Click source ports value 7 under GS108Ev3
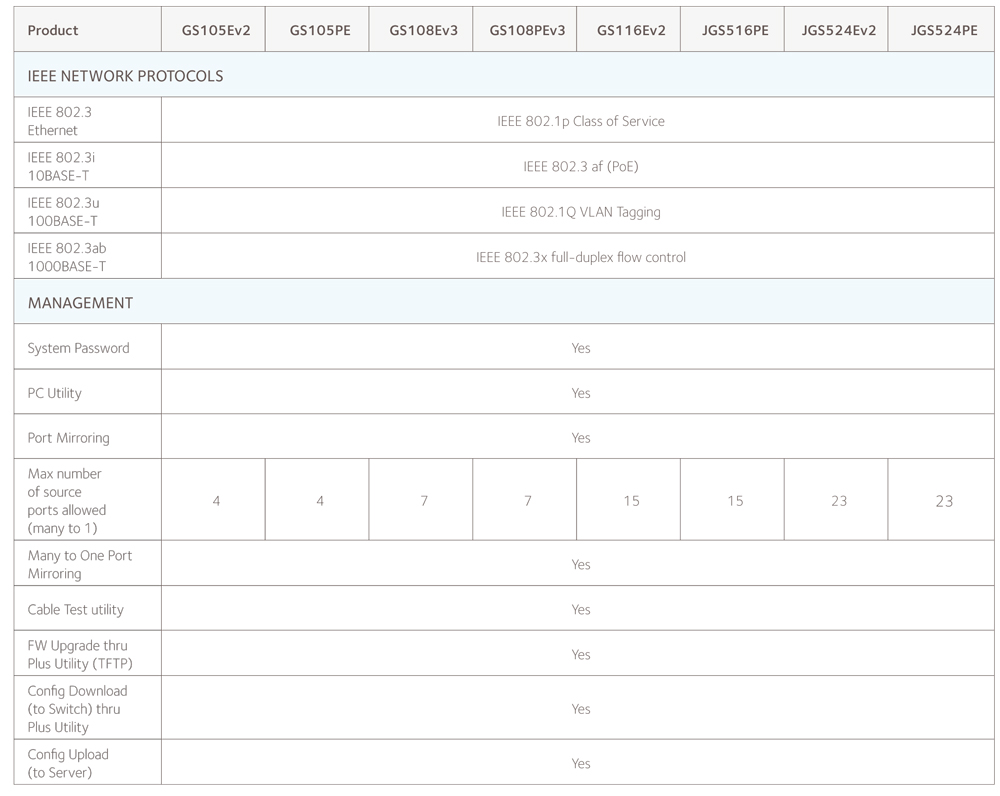 click(x=423, y=501)
